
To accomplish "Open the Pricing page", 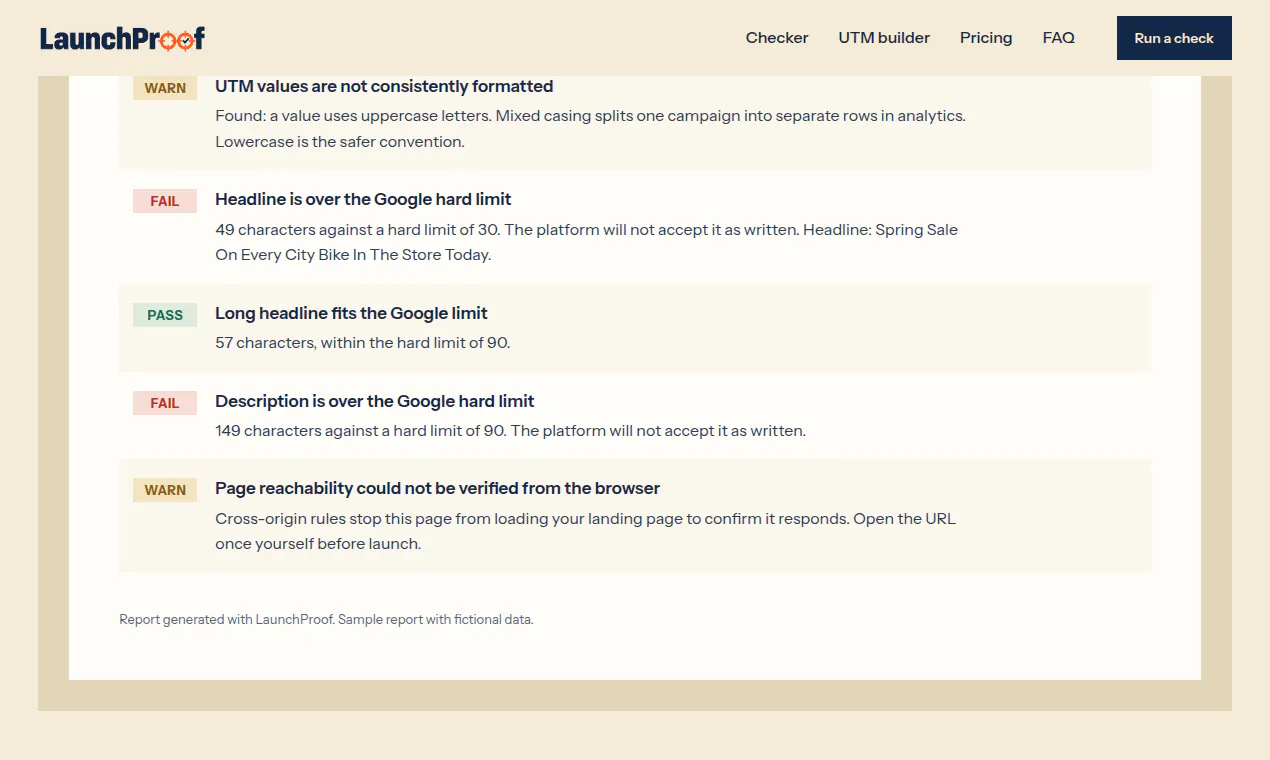I will tap(986, 38).
